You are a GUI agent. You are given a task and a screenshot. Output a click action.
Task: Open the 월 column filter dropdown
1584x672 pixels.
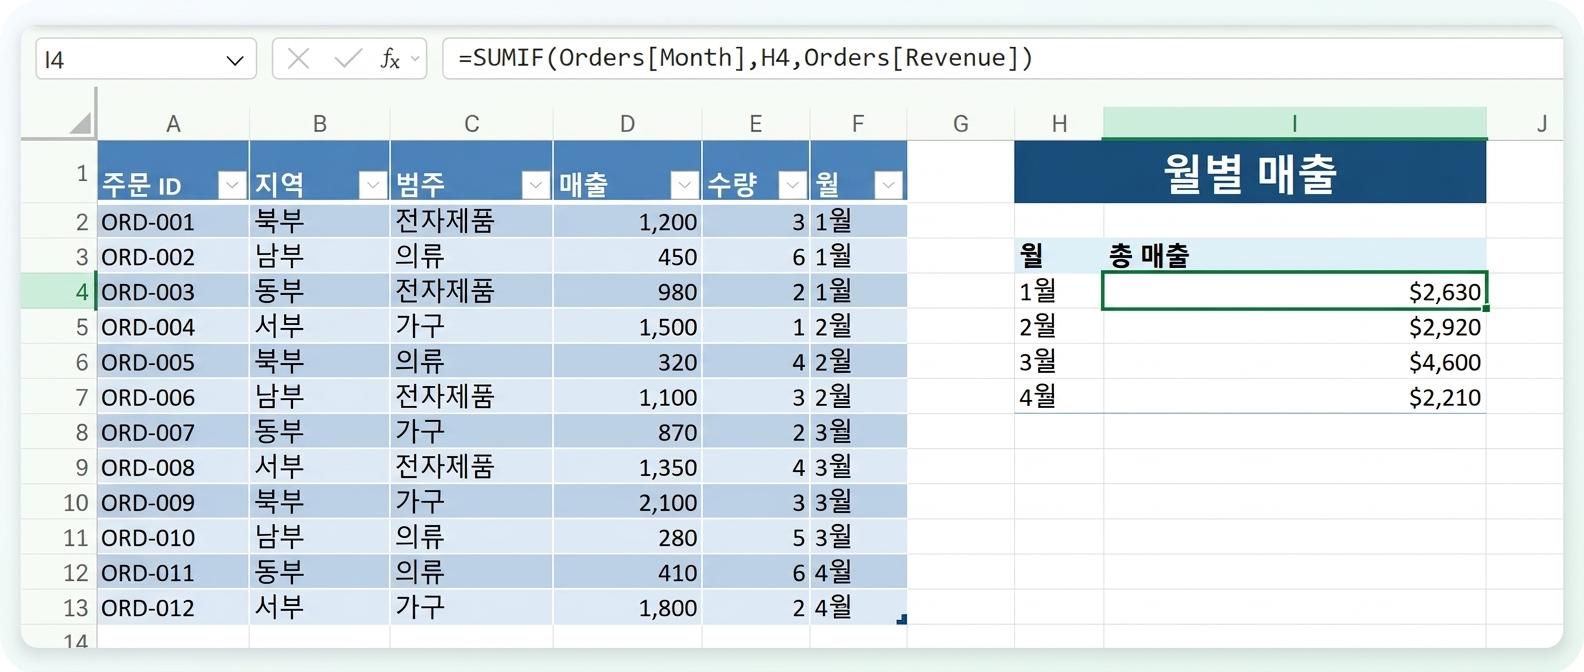pos(889,185)
